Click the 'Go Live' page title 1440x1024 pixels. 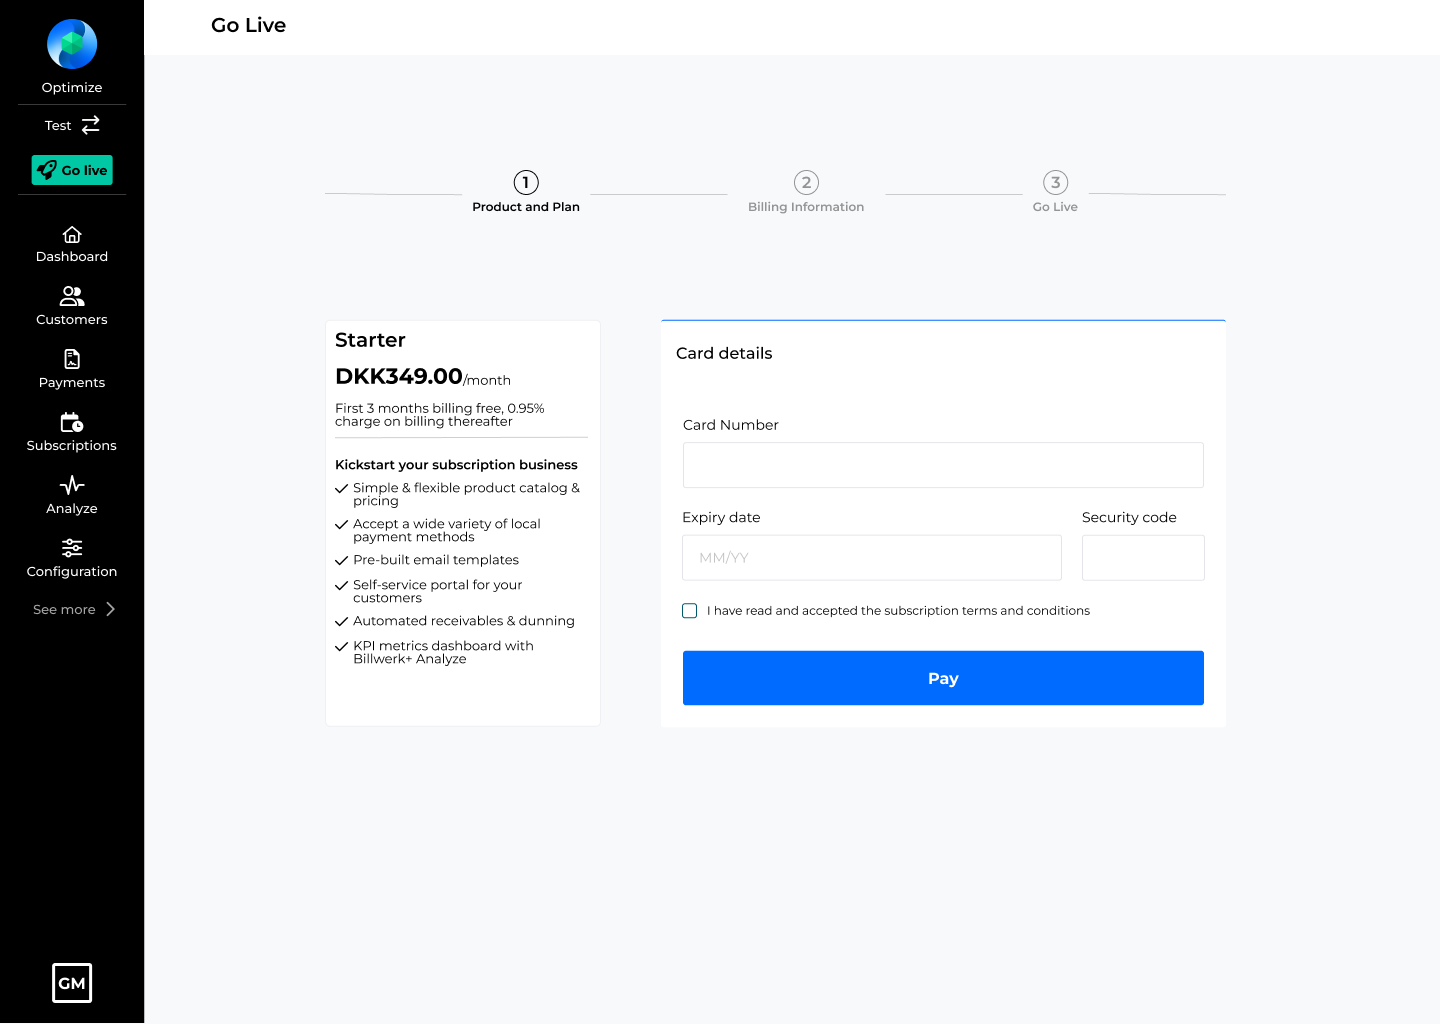pyautogui.click(x=249, y=25)
